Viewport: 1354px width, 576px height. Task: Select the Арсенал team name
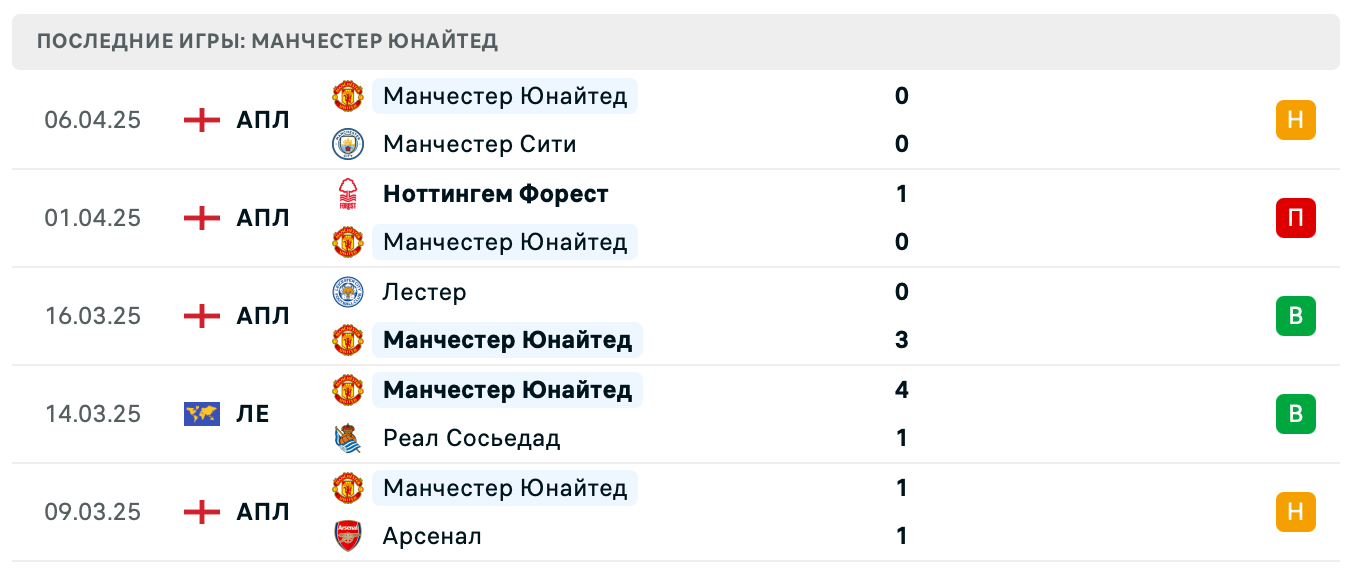432,536
